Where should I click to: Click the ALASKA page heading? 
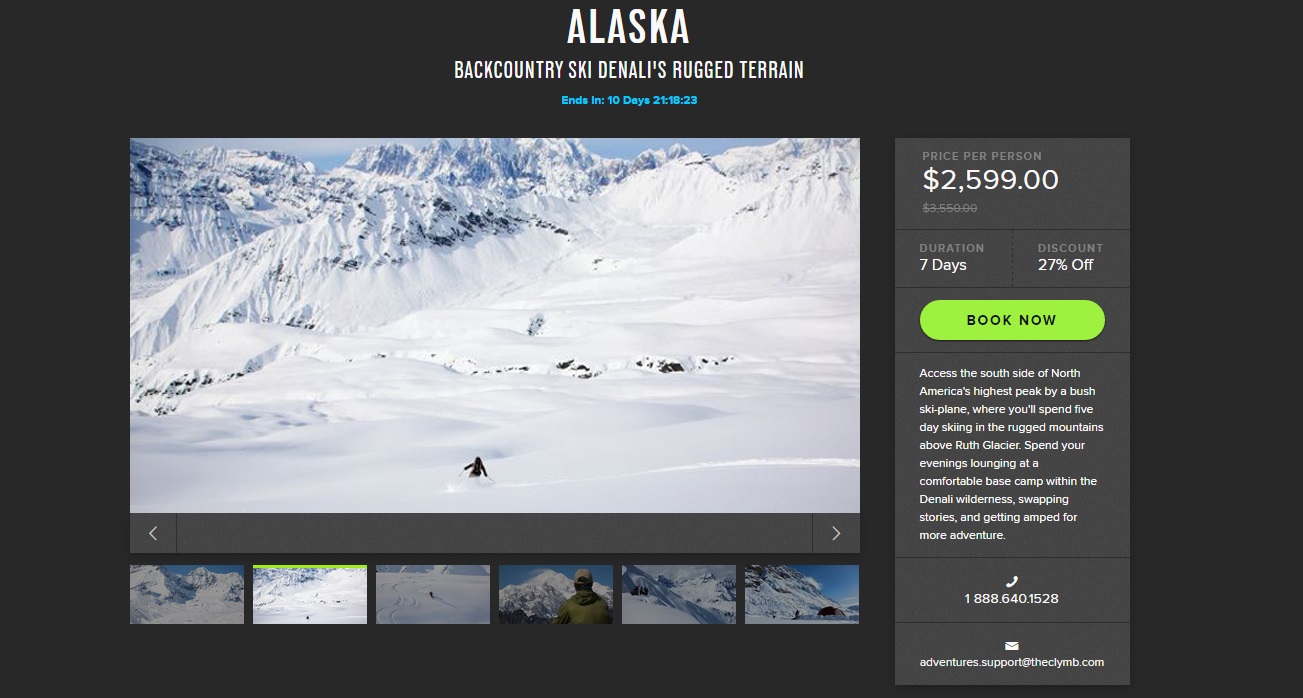coord(629,27)
